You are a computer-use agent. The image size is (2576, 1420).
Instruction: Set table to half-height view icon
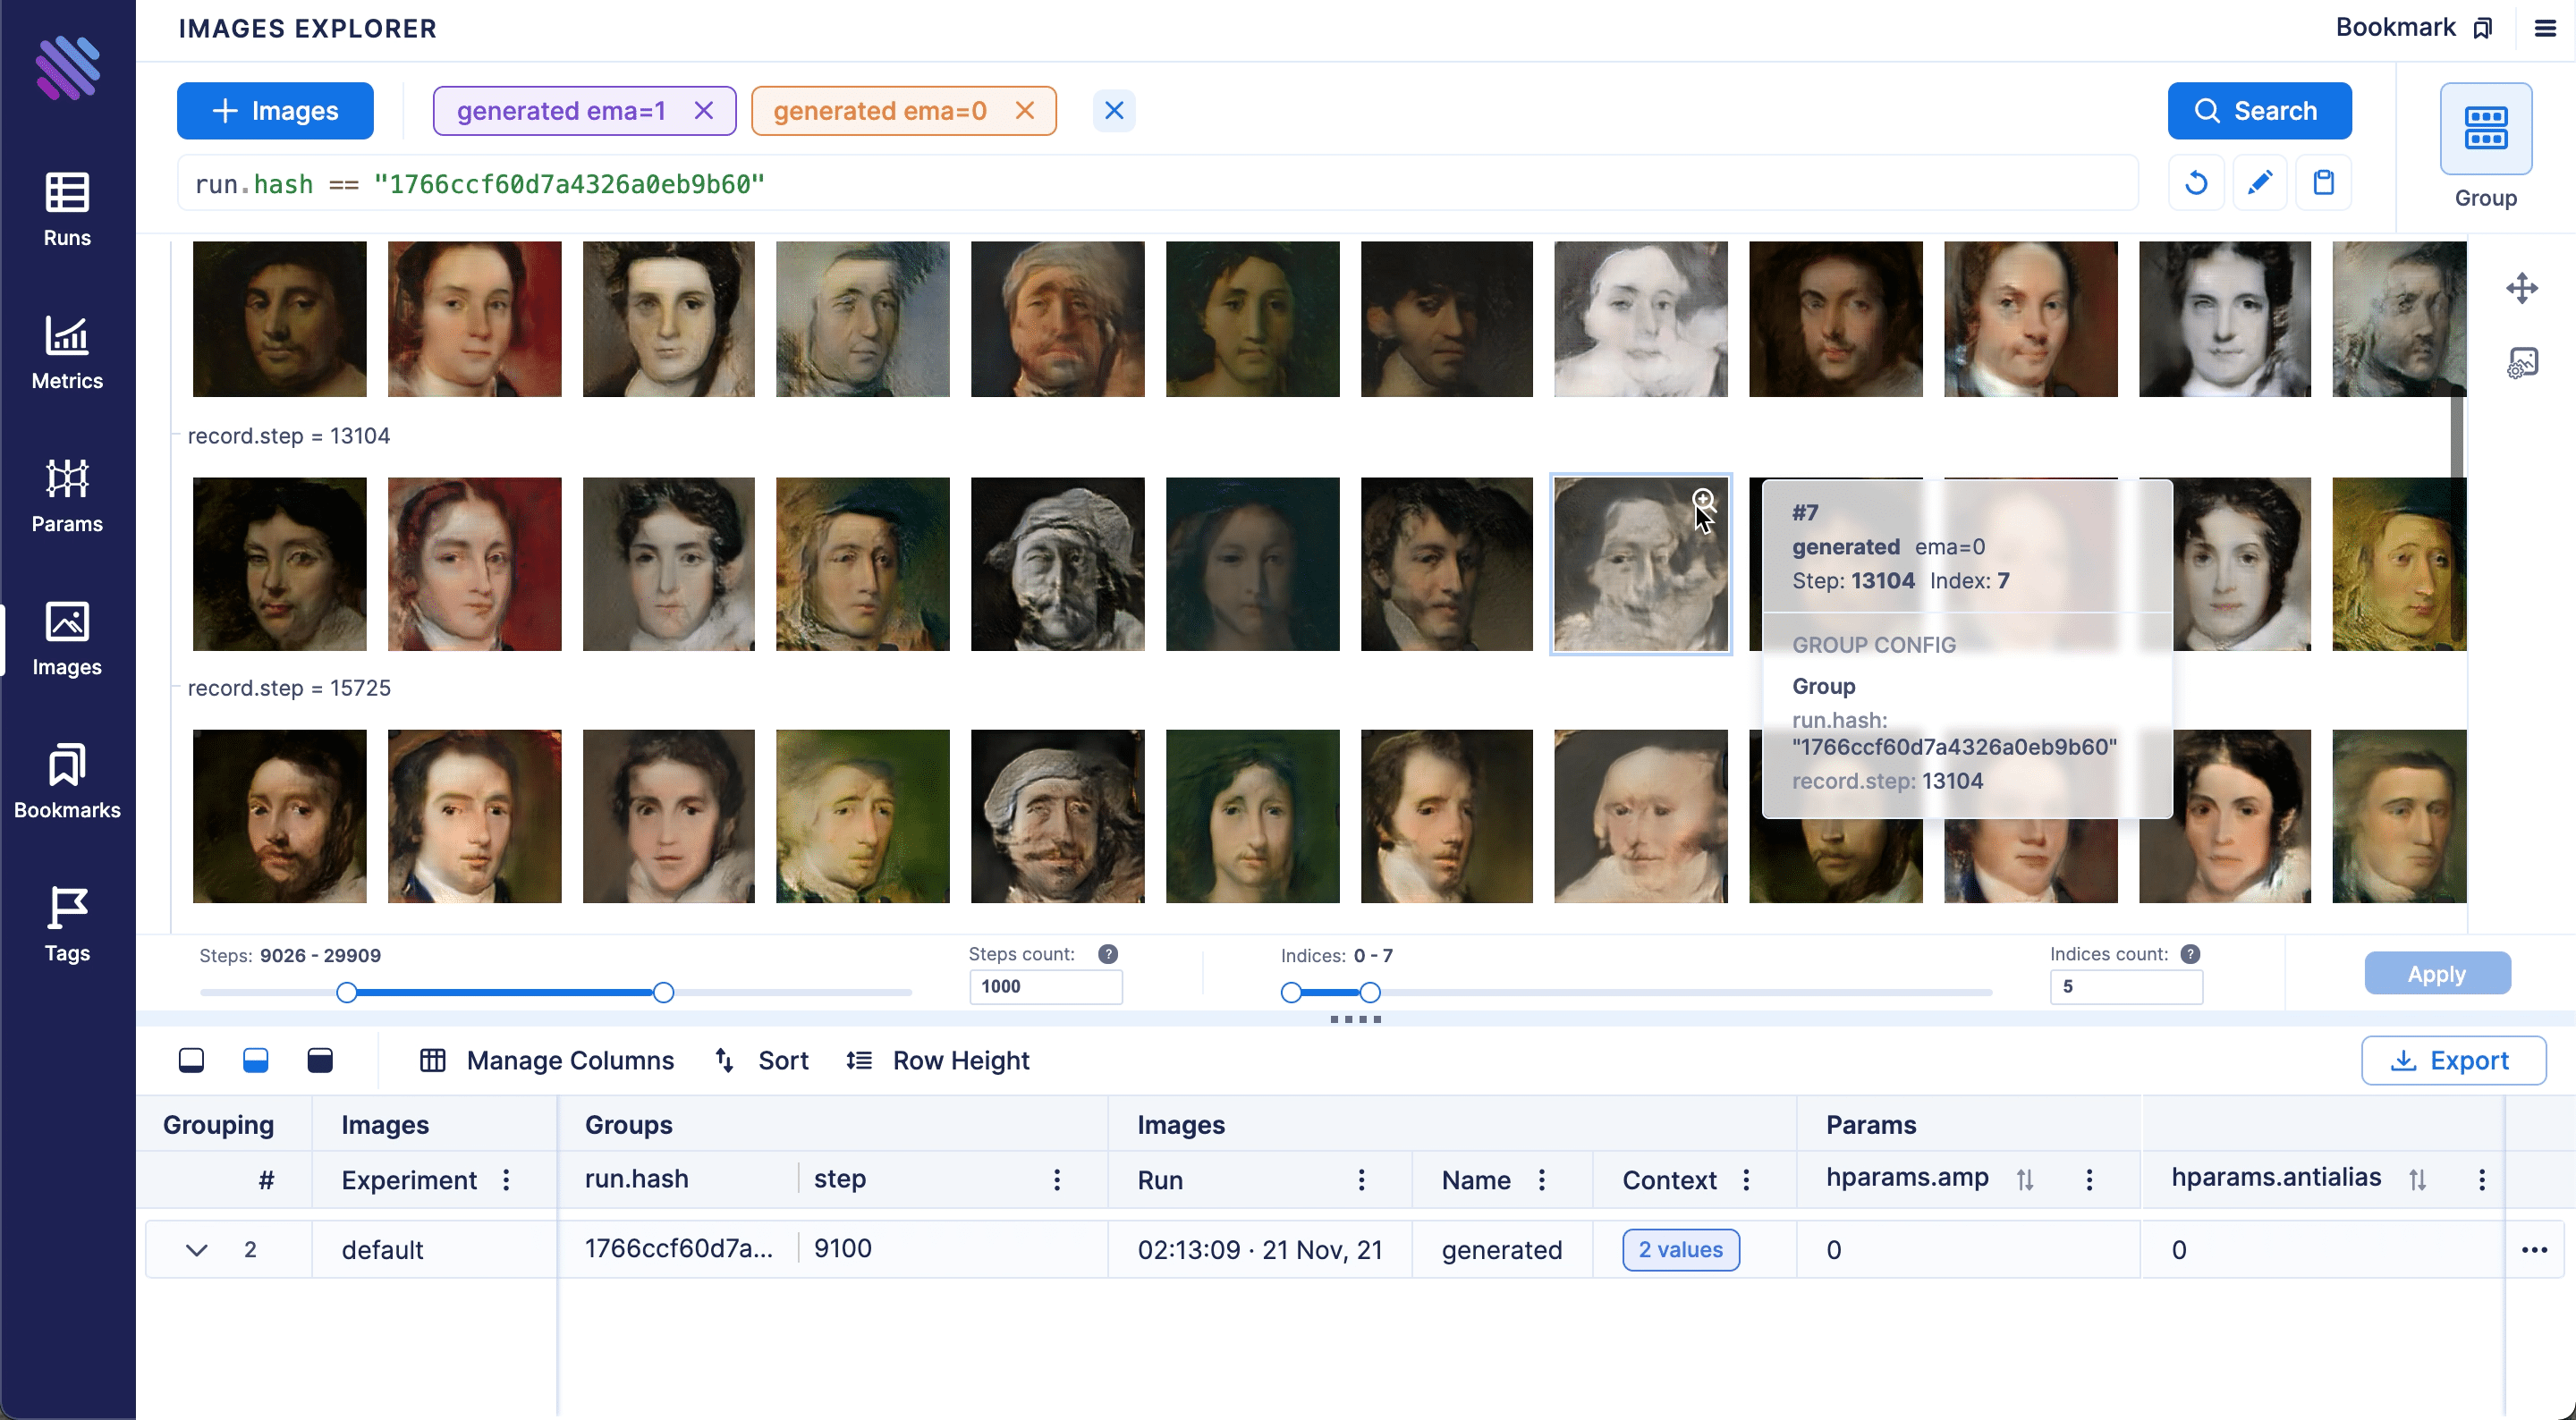[256, 1060]
